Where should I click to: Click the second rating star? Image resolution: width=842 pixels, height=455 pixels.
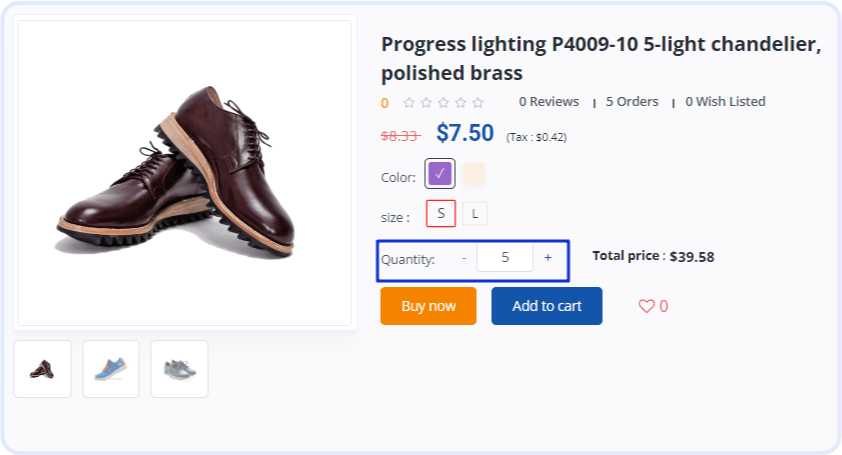point(426,102)
